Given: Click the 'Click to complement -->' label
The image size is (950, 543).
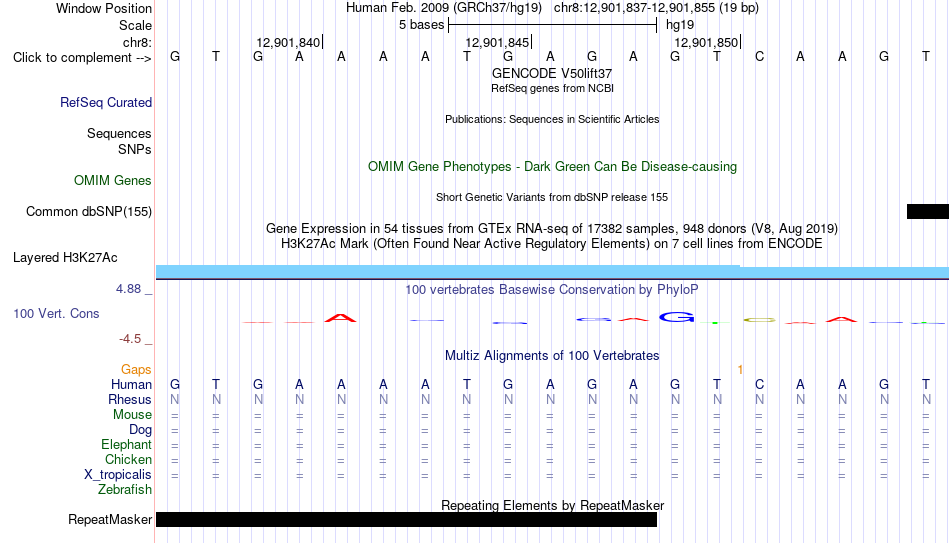Looking at the screenshot, I should click(82, 58).
